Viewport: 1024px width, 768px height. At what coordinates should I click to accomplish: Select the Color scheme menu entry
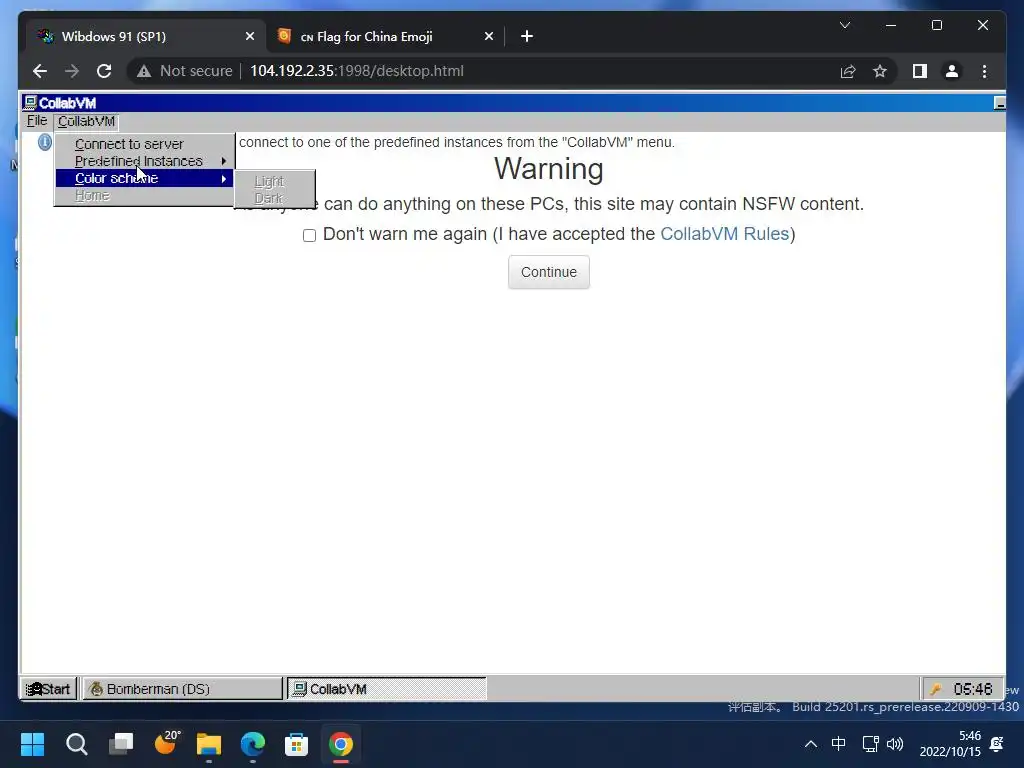coord(144,178)
